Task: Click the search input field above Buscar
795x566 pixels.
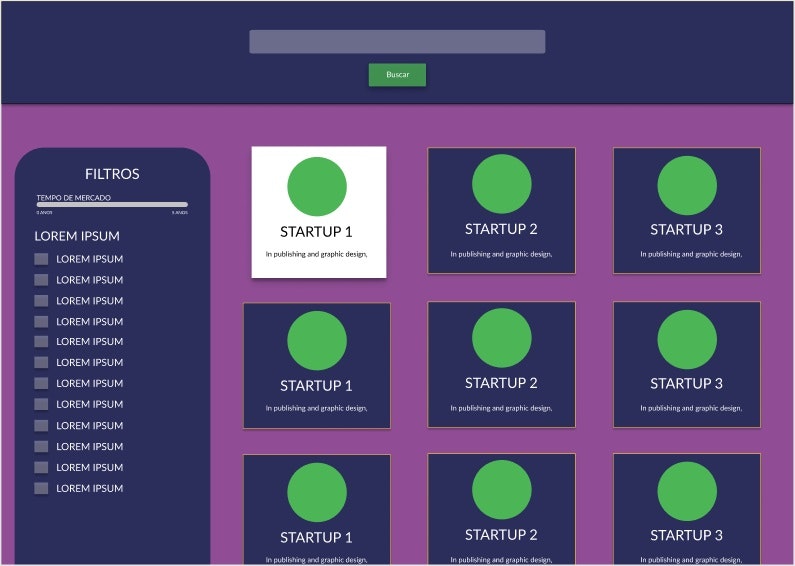Action: pos(397,42)
